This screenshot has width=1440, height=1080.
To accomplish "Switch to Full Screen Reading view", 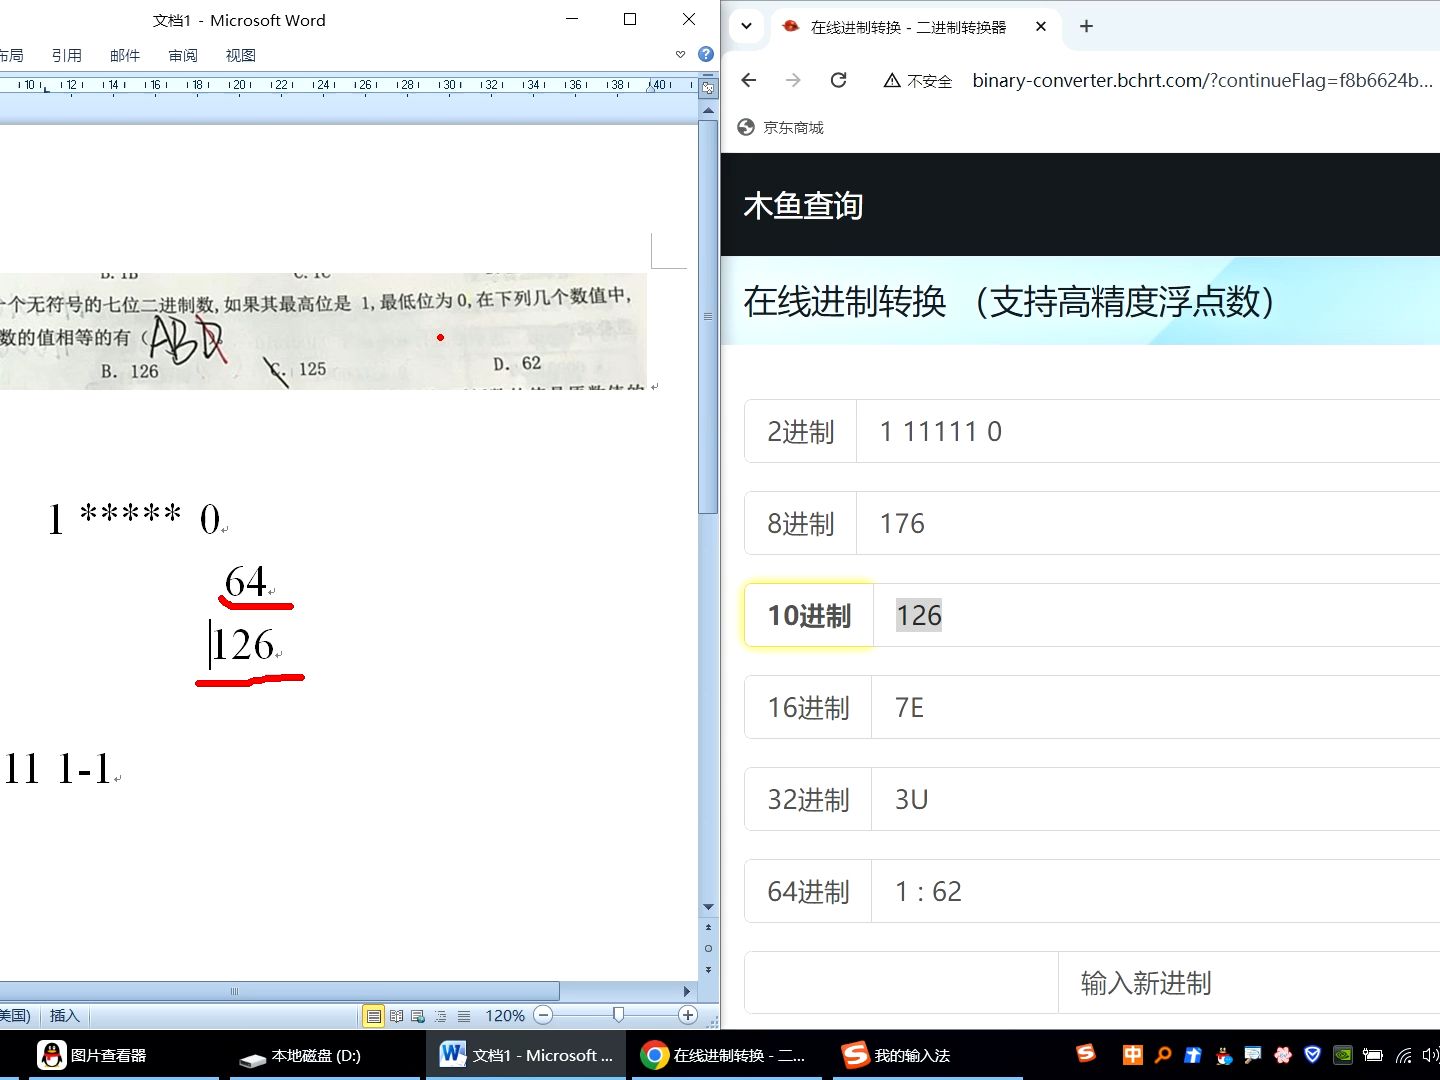I will click(x=397, y=1016).
